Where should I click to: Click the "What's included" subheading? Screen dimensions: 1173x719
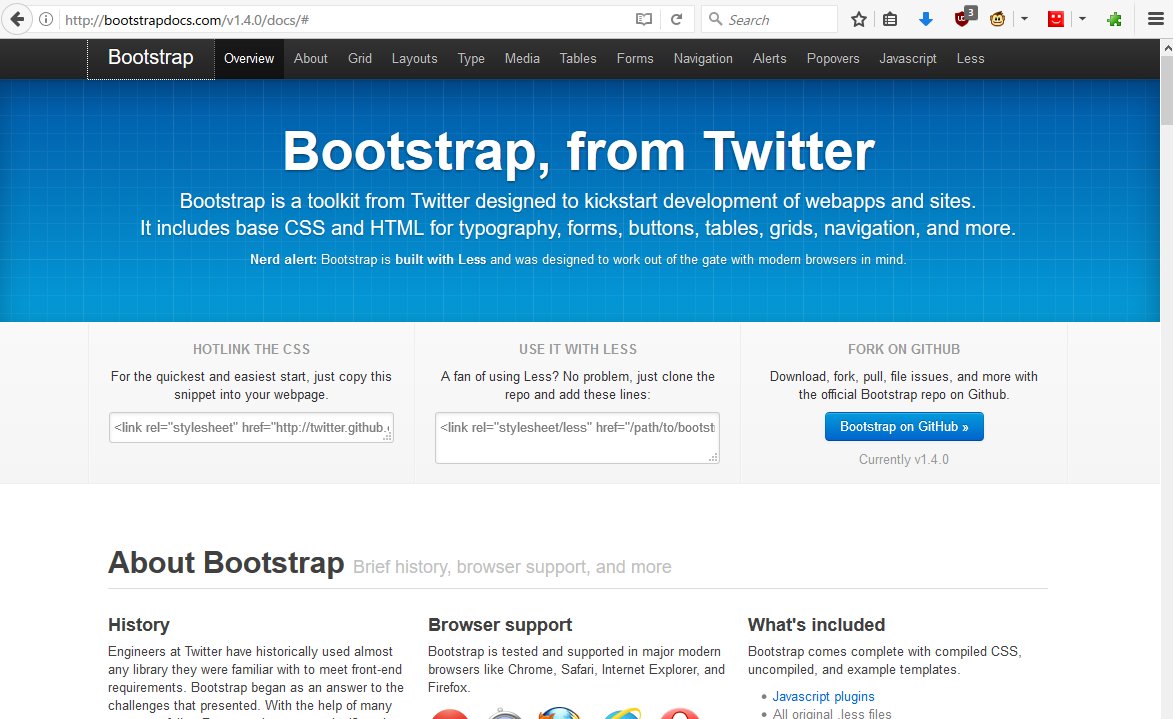coord(816,625)
